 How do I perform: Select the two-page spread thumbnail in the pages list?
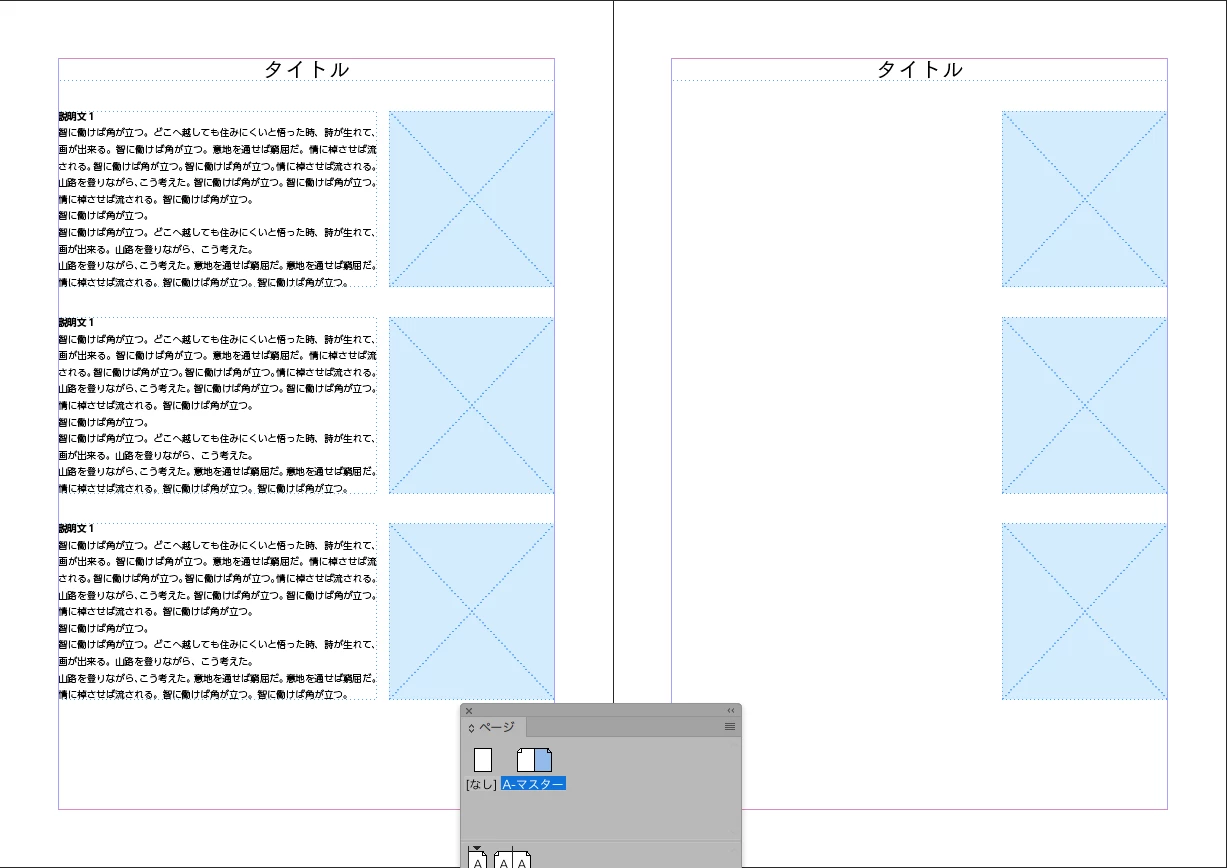[x=512, y=860]
